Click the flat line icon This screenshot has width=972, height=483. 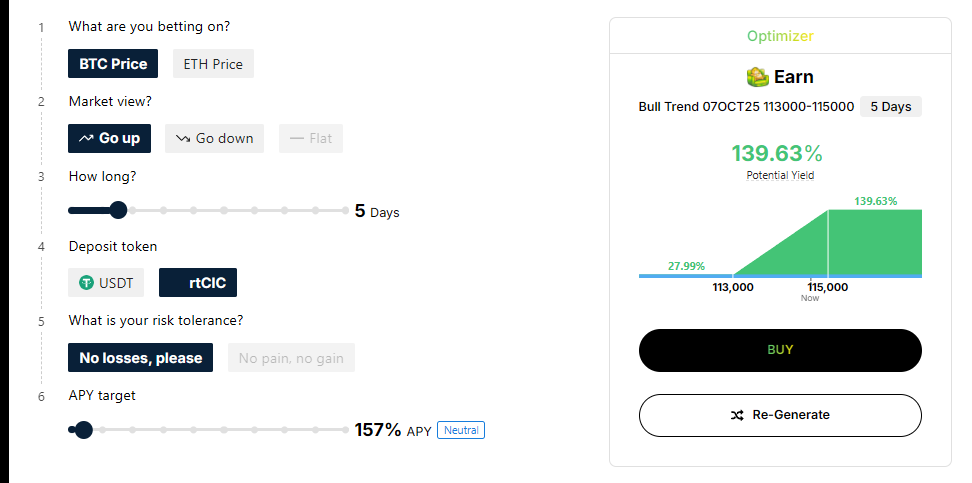pos(297,138)
